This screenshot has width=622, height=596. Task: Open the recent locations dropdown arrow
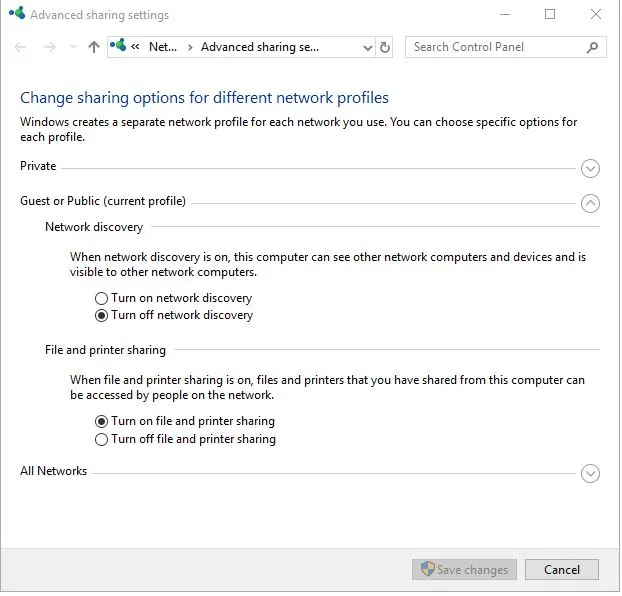click(x=73, y=47)
